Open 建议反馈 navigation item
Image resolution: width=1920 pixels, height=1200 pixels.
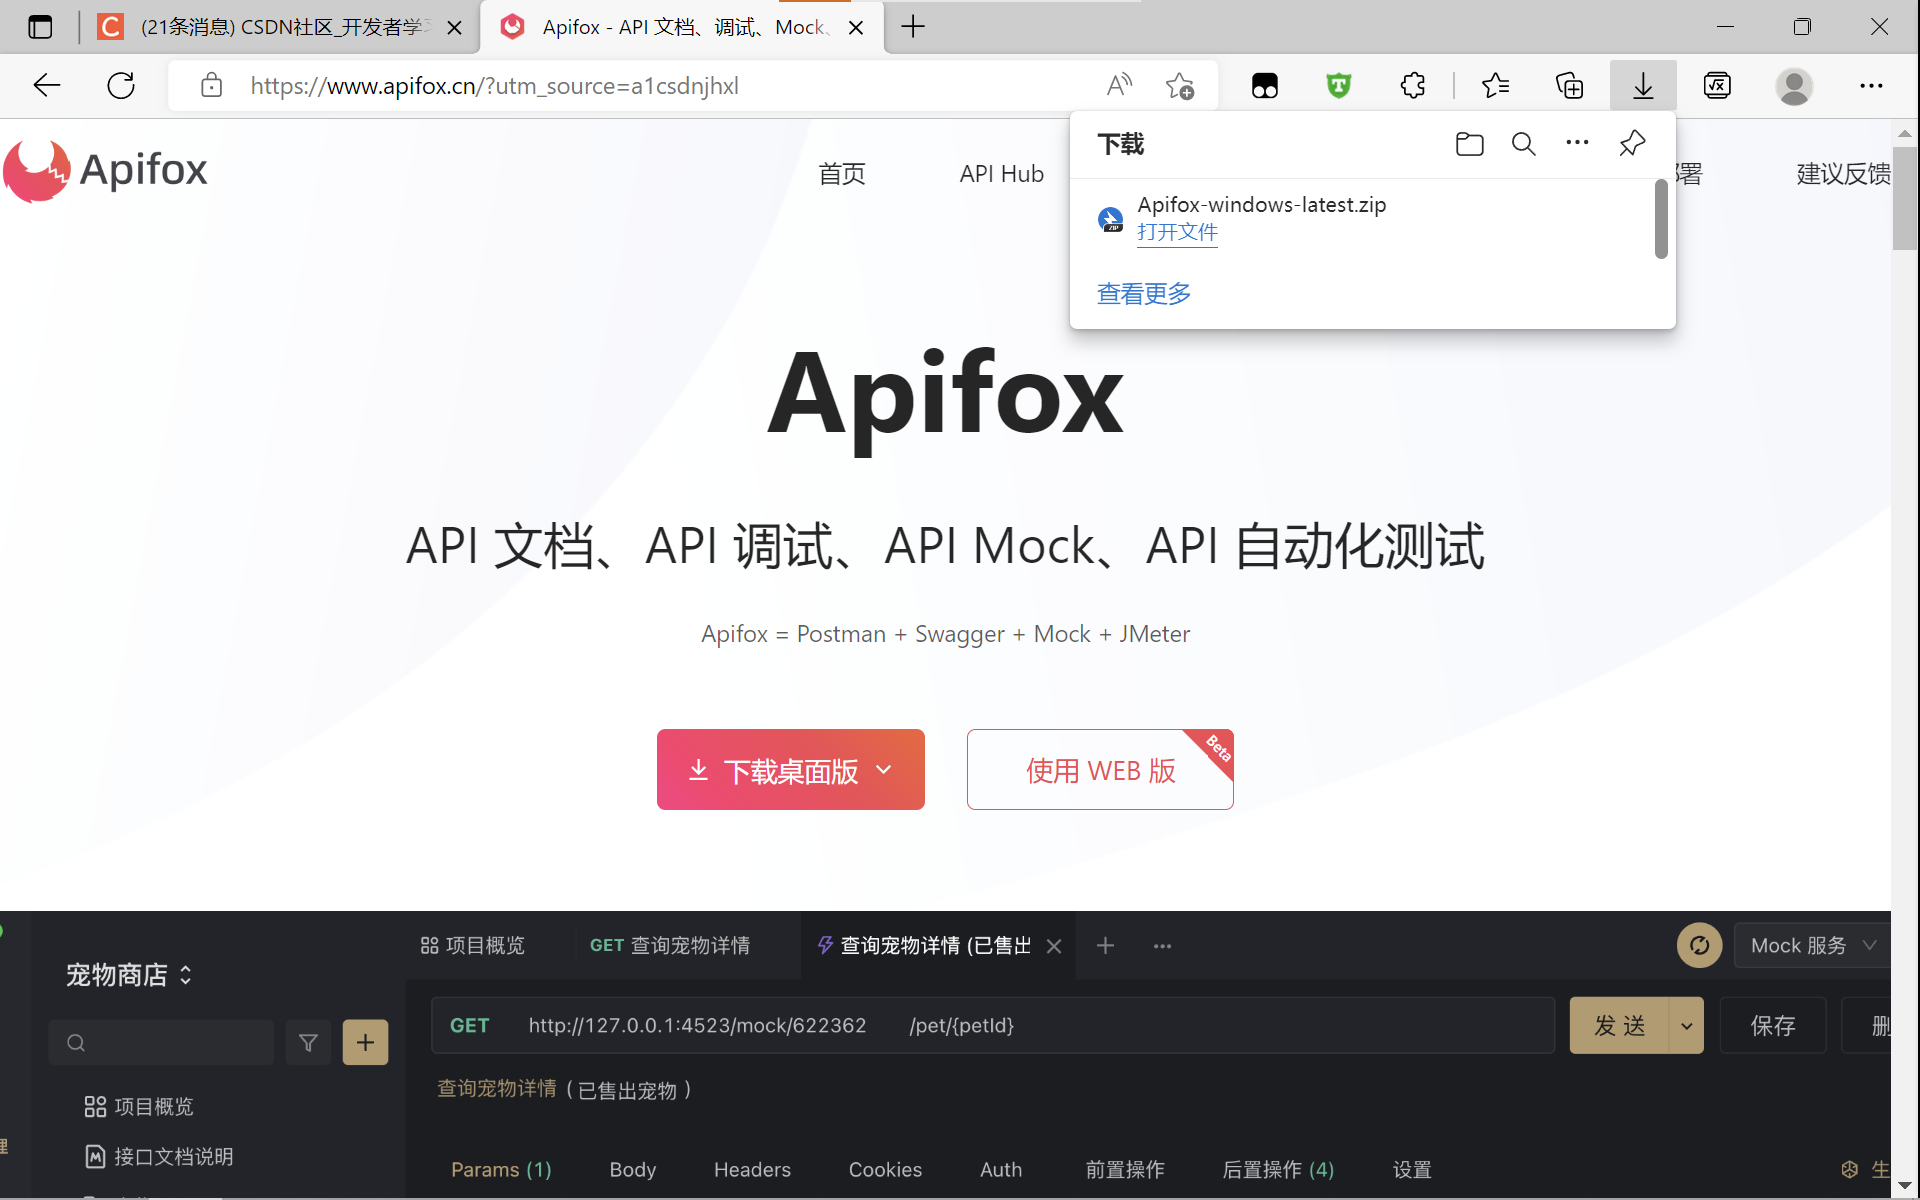point(1843,174)
